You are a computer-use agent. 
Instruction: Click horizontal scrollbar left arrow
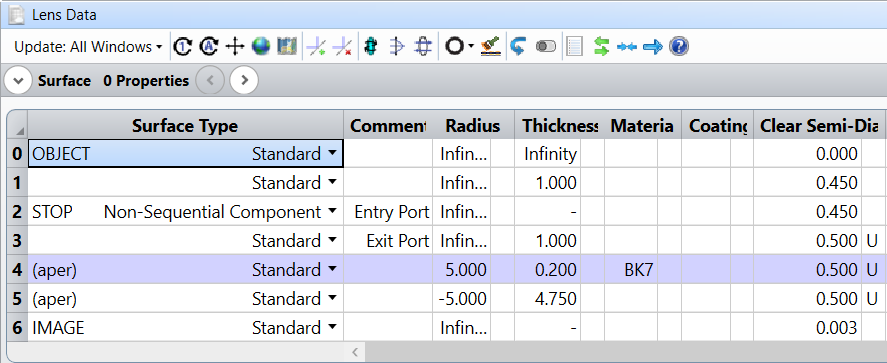(355, 352)
